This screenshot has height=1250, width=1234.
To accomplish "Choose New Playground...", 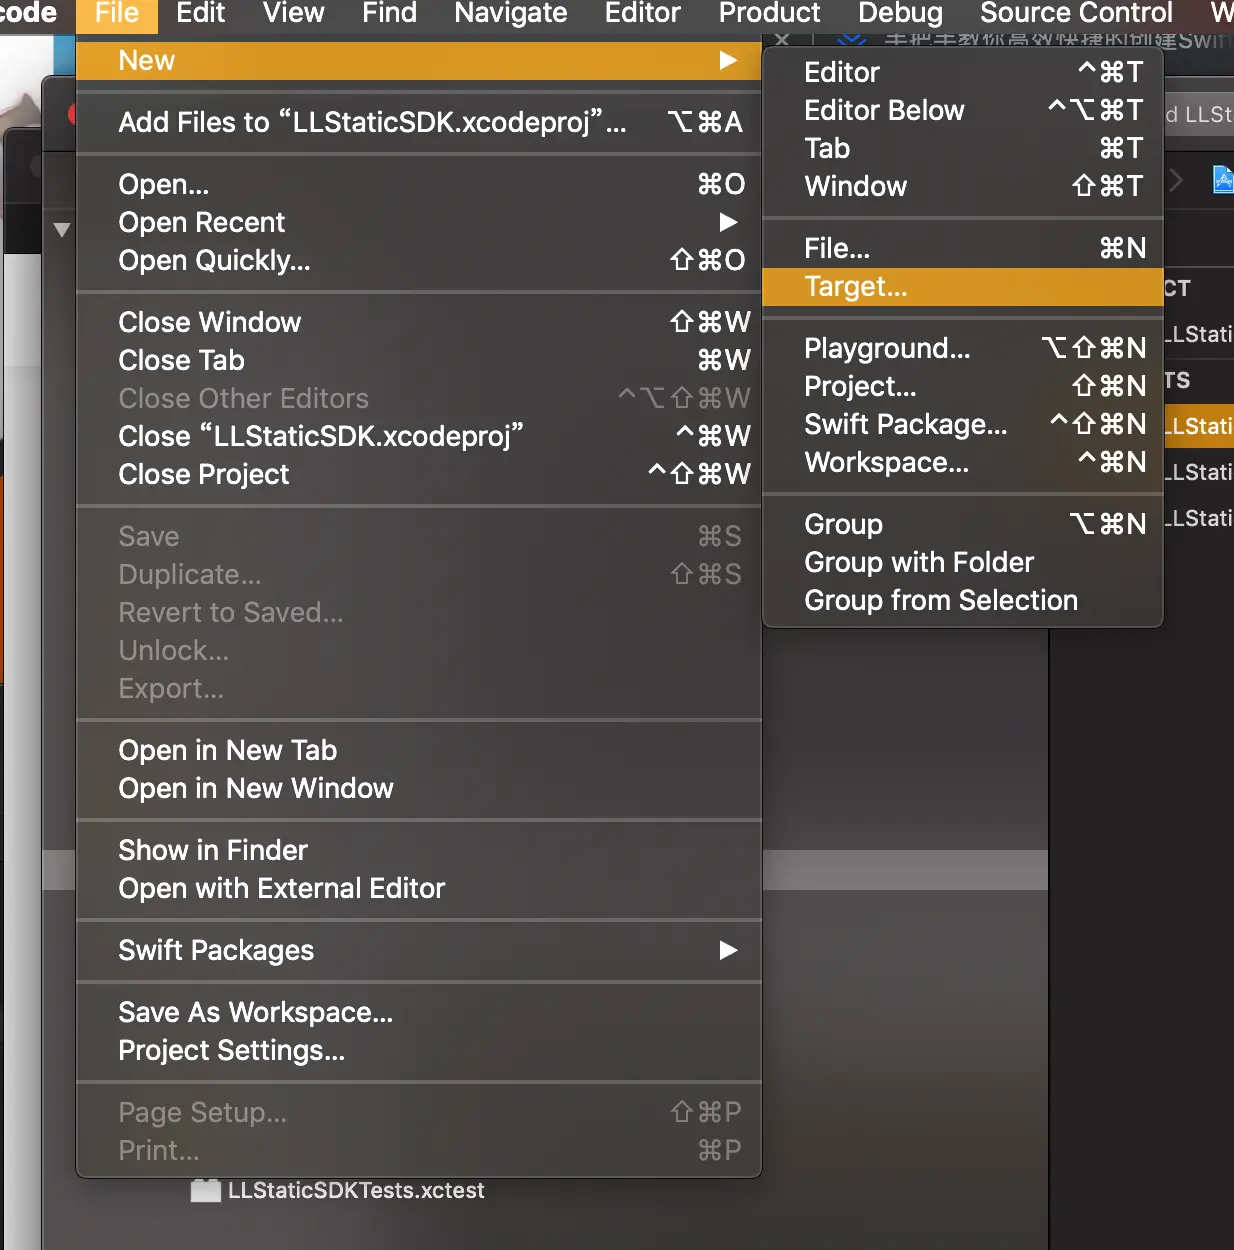I will coord(963,349).
